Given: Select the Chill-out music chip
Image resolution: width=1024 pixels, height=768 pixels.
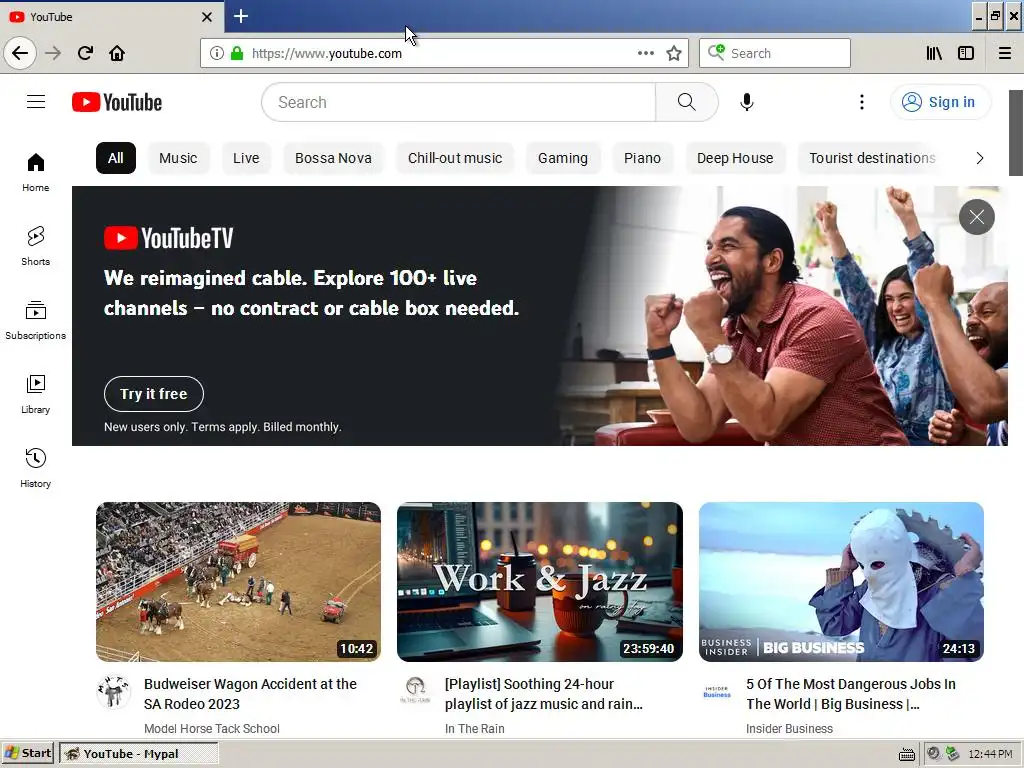Looking at the screenshot, I should [x=455, y=158].
